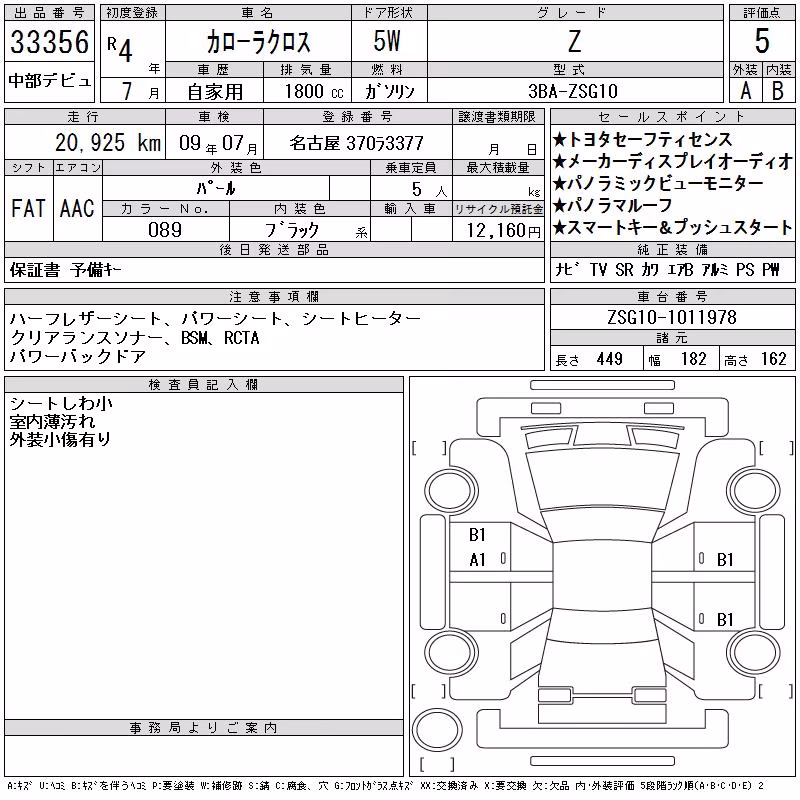Viewport: 800px width, 800px height.
Task: Click the air conditioner value AAC
Action: point(77,208)
